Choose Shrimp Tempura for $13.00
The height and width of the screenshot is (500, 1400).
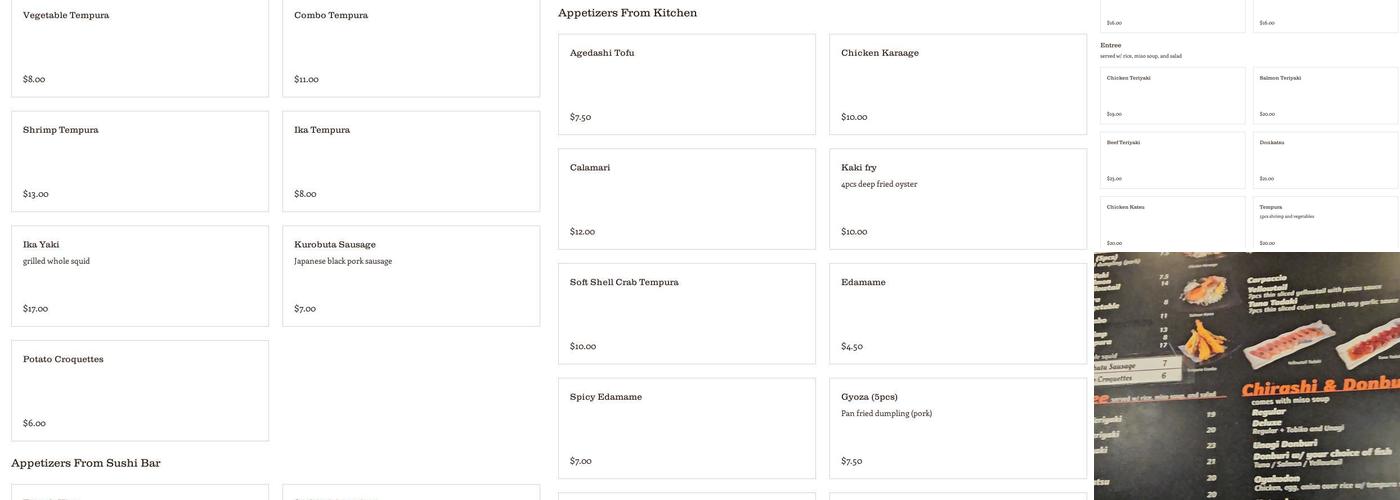(x=140, y=161)
